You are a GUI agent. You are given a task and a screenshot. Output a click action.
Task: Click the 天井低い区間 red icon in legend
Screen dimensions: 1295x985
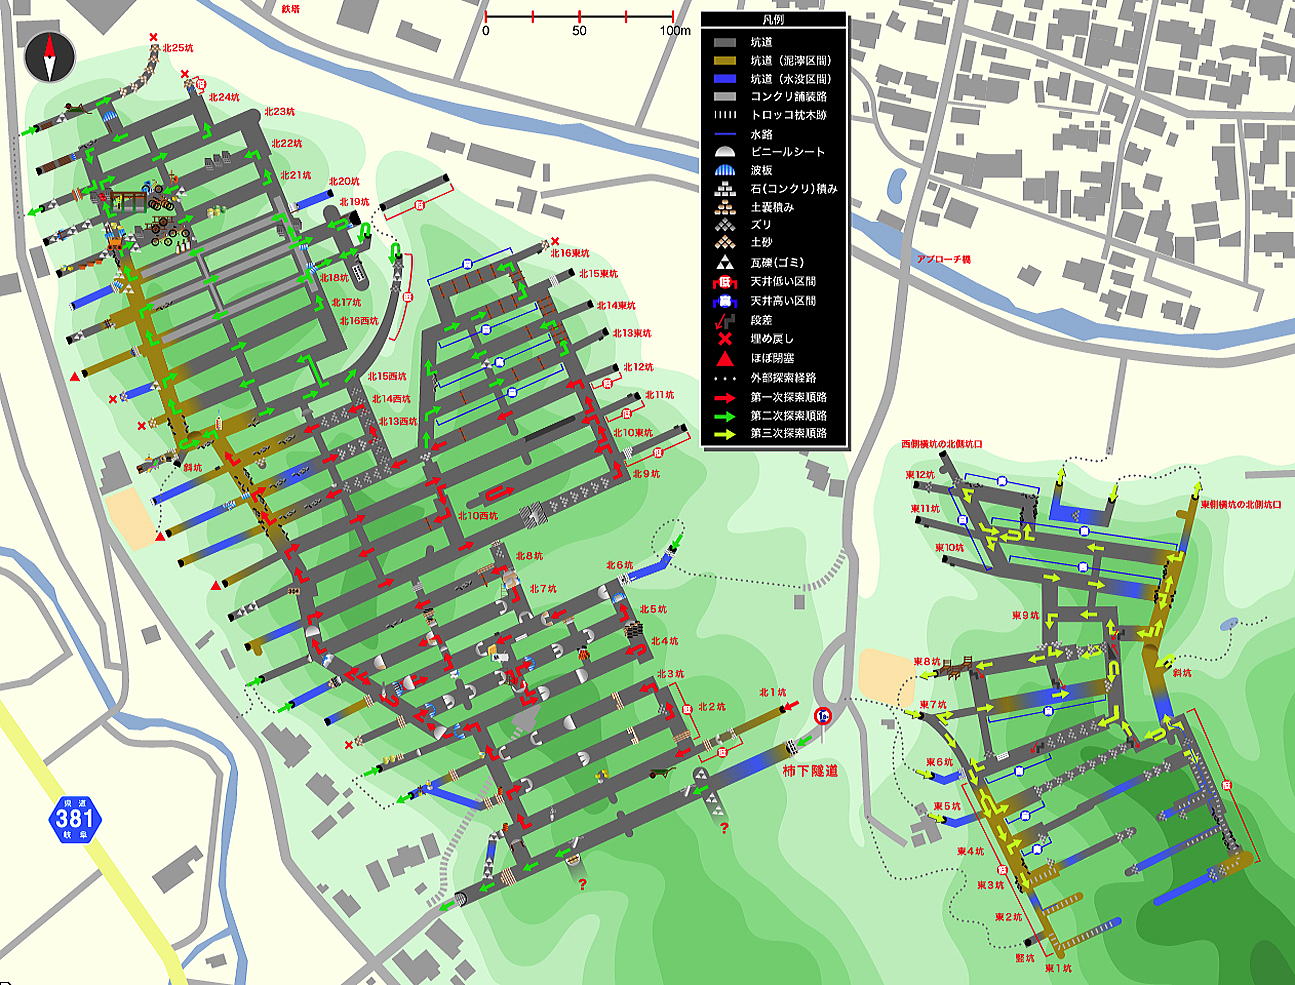pos(725,282)
